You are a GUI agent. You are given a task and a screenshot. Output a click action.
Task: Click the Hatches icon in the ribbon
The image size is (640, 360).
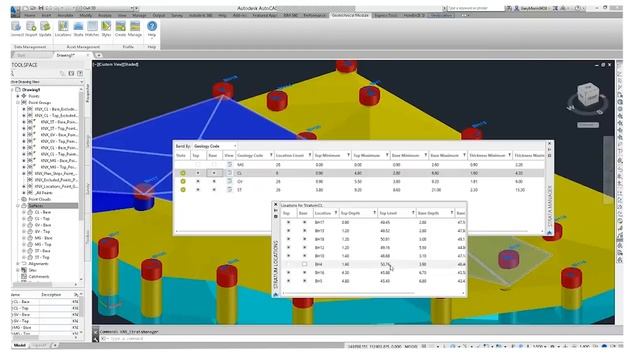pyautogui.click(x=92, y=27)
